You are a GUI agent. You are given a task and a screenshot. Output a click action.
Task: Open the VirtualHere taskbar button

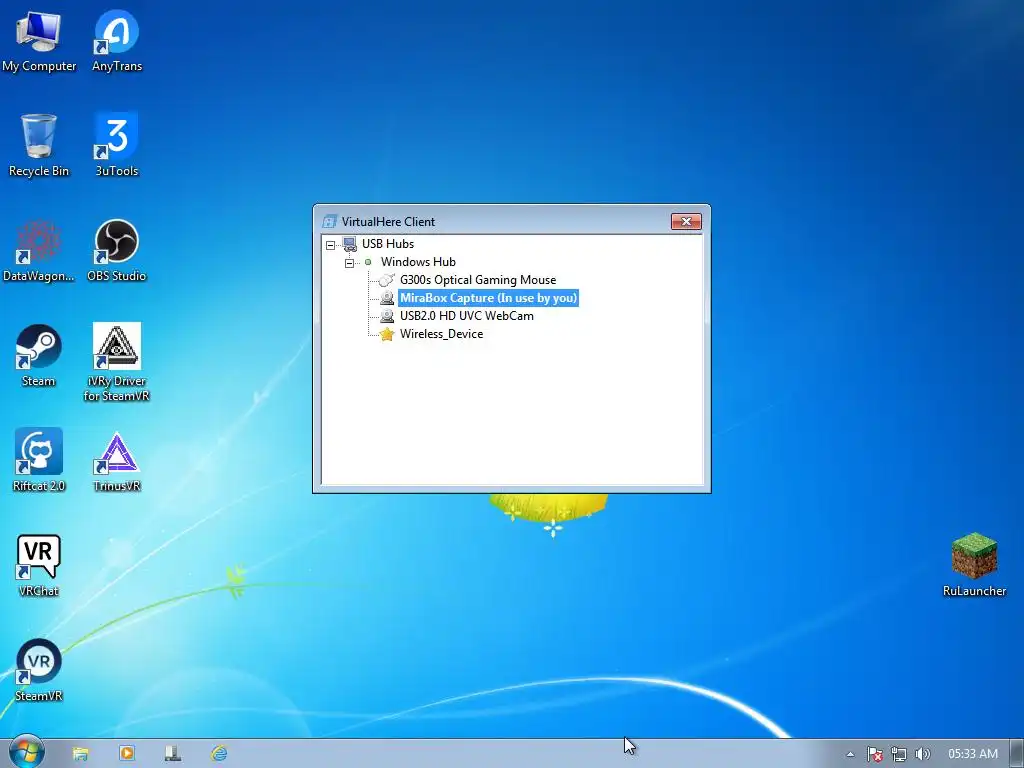pos(172,754)
